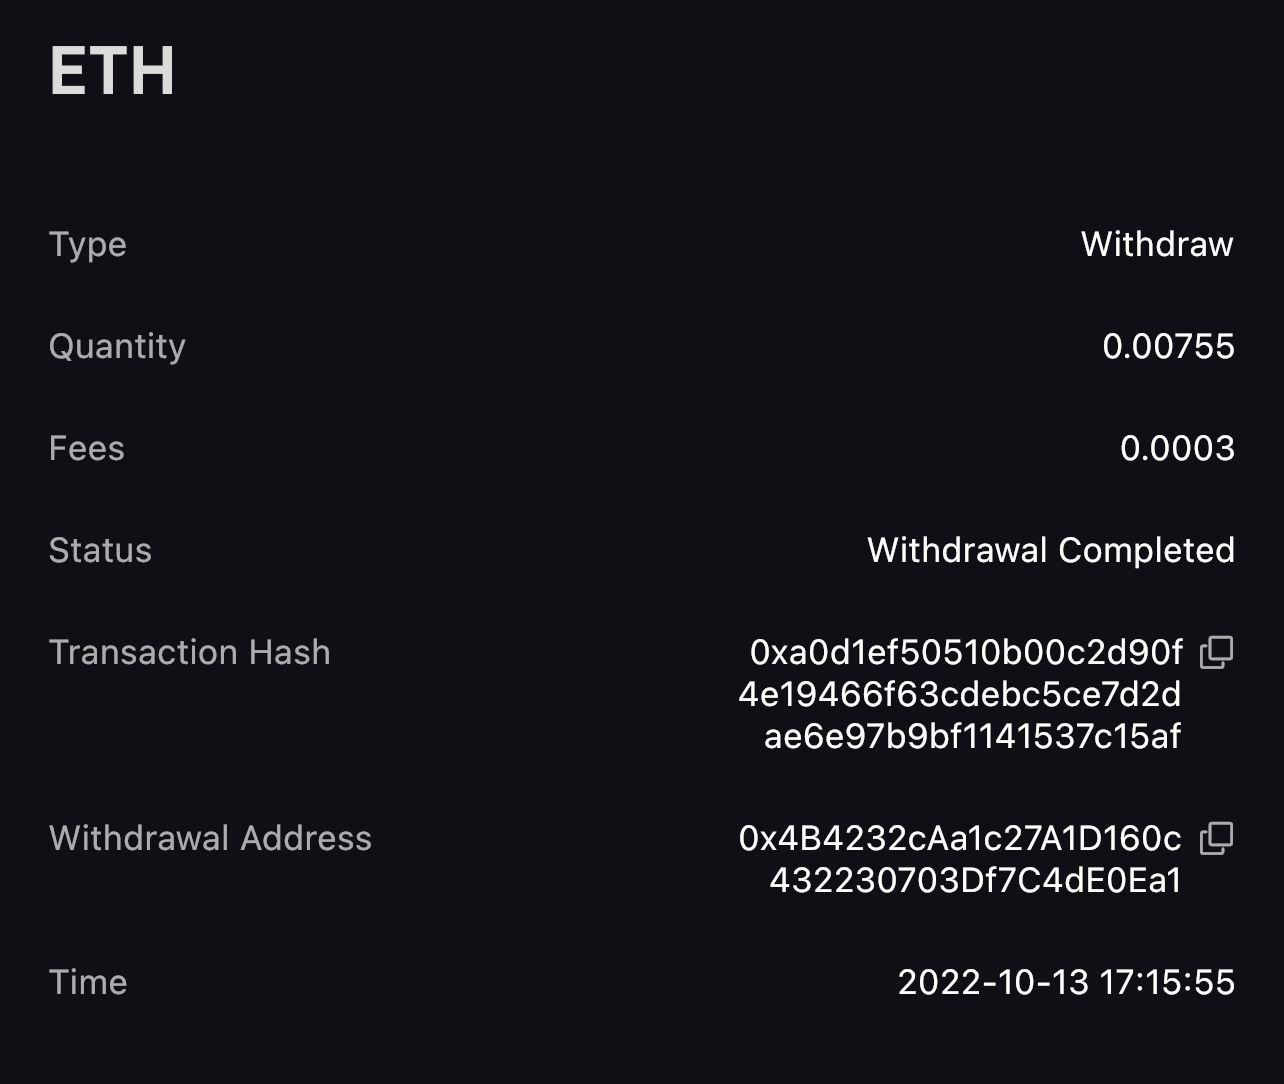The image size is (1284, 1084).
Task: Click hash last line ending in c15af
Action: 973,736
